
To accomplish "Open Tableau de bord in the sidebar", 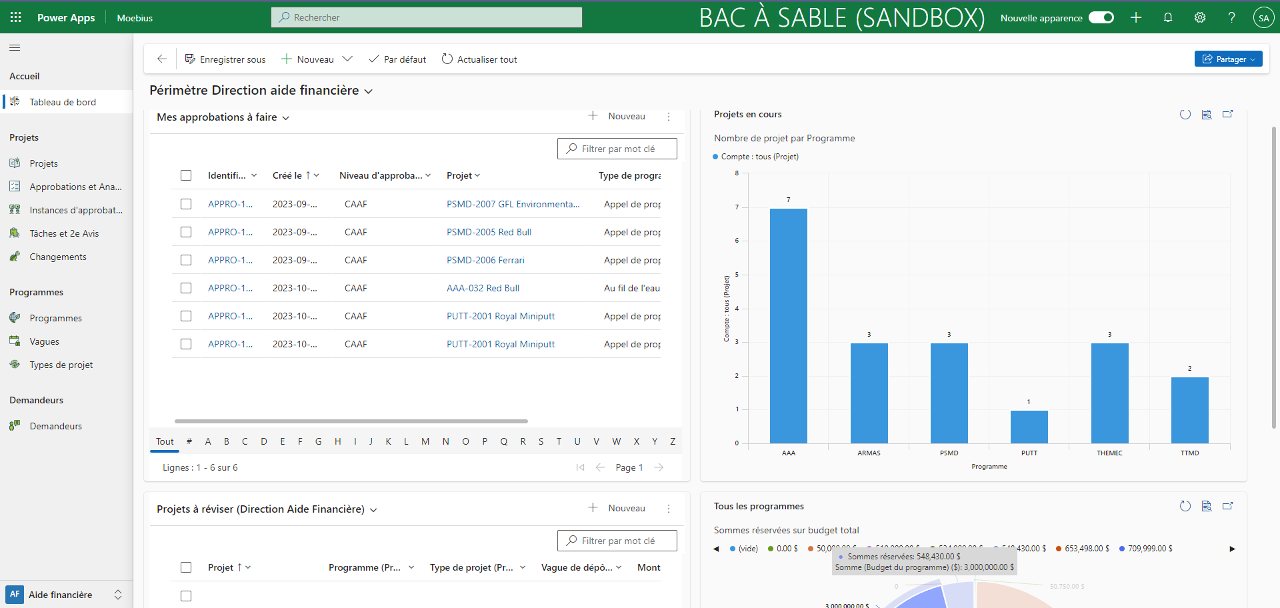I will click(x=68, y=102).
